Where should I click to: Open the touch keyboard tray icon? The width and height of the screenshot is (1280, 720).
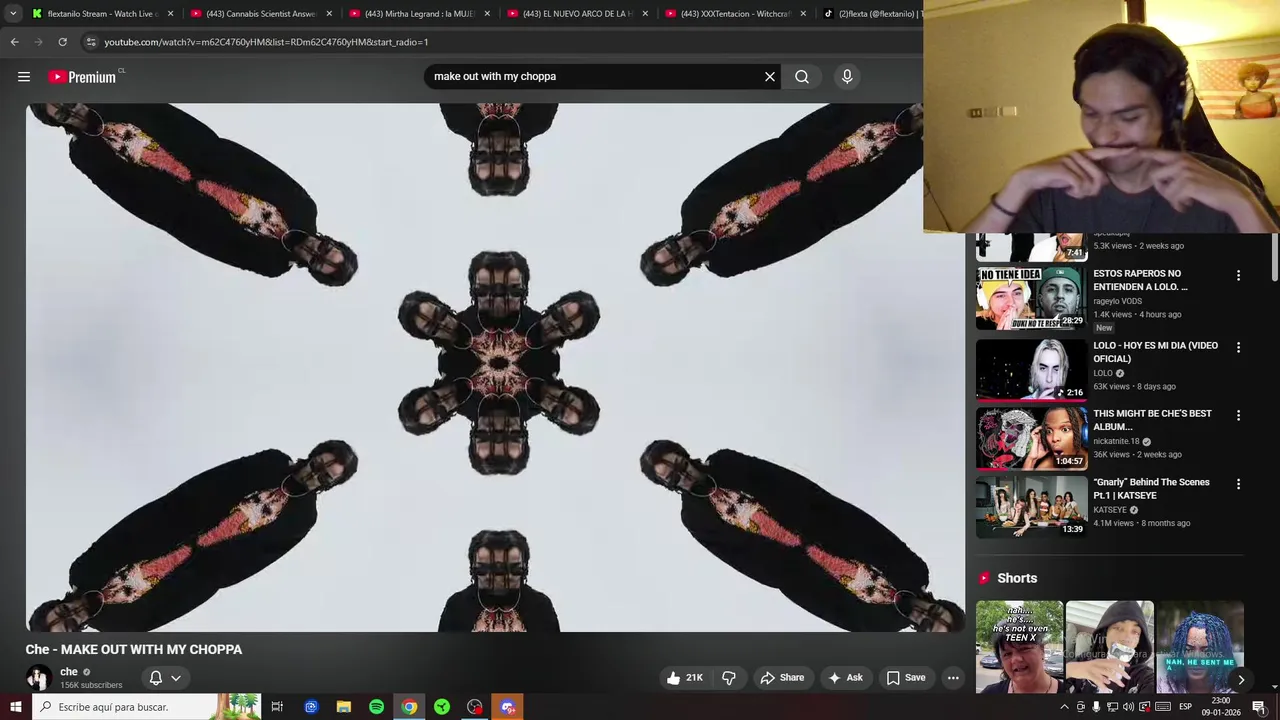pyautogui.click(x=1163, y=707)
